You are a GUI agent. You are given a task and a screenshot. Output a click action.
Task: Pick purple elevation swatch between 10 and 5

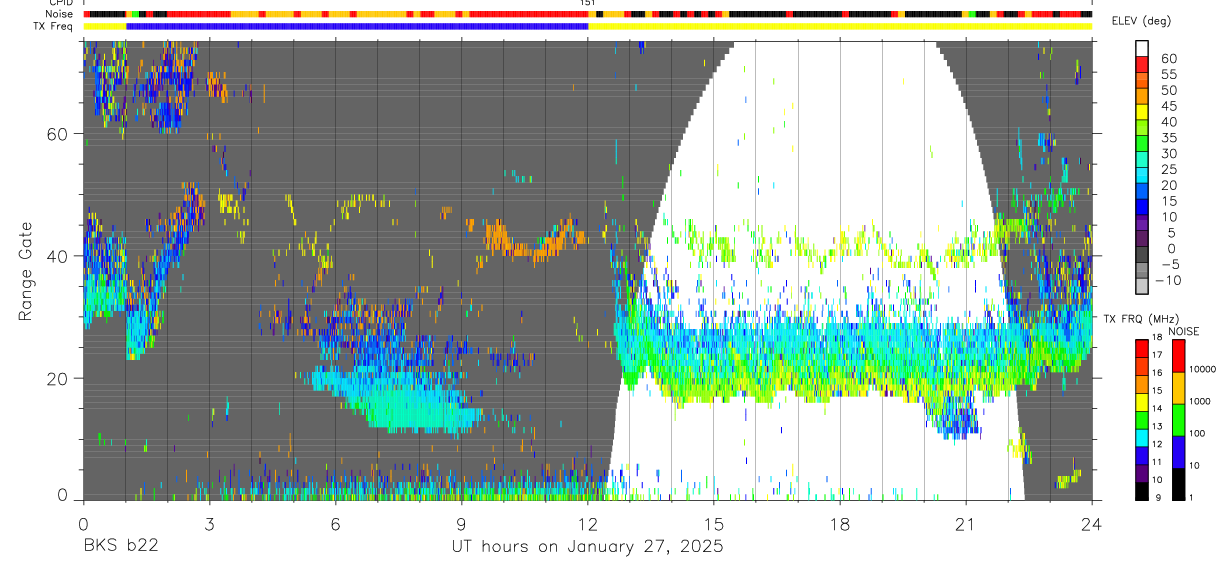point(1142,224)
